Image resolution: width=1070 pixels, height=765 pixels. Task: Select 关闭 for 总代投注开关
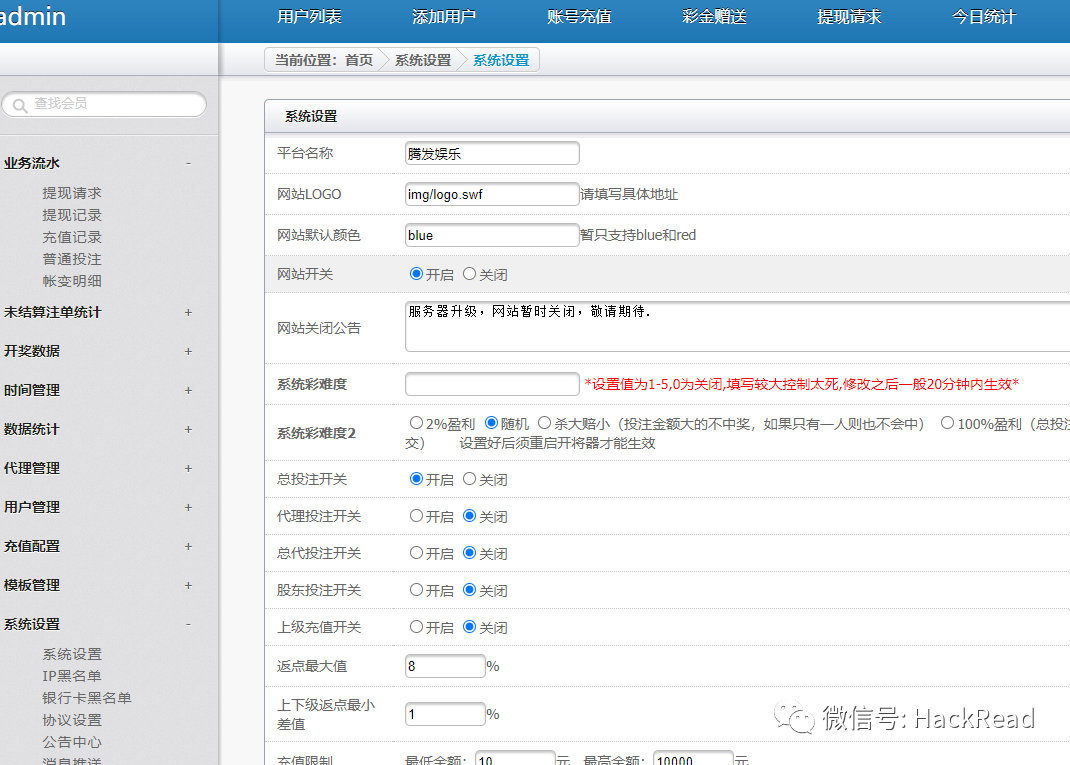(469, 553)
